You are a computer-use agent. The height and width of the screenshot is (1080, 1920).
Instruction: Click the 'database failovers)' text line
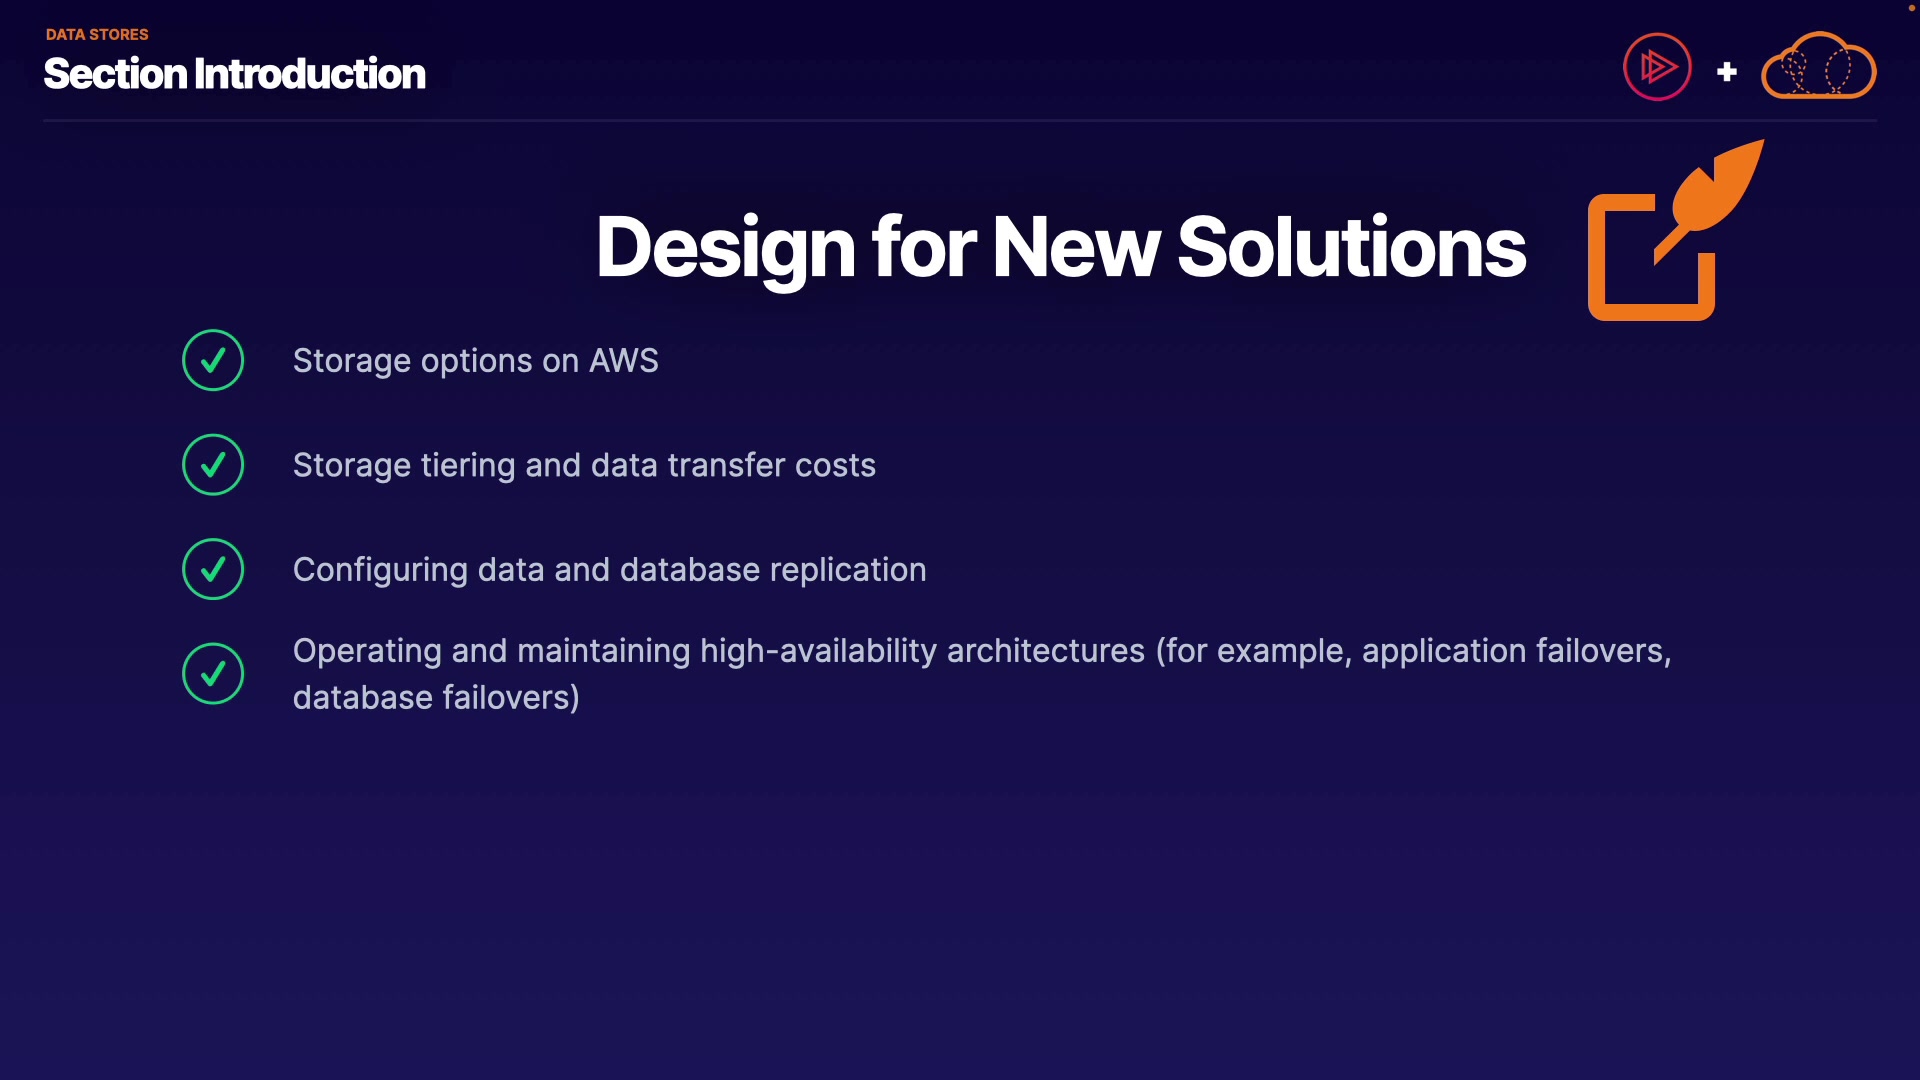click(x=436, y=698)
